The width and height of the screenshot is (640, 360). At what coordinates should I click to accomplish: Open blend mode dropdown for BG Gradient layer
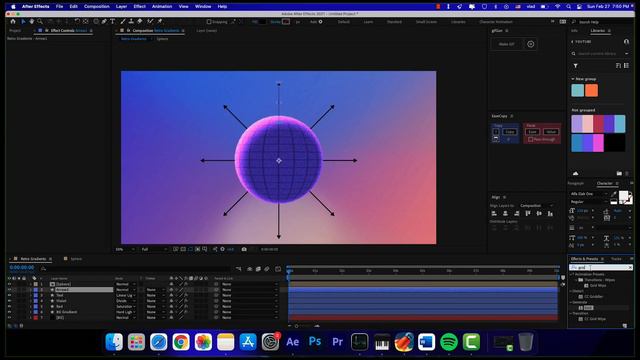pyautogui.click(x=125, y=312)
